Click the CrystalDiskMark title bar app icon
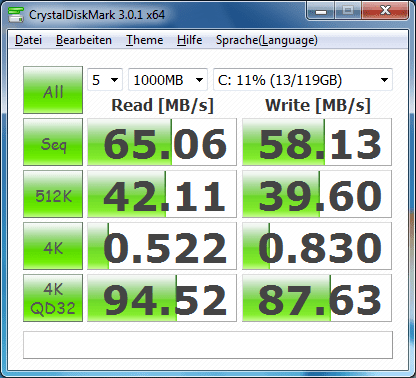416x378 pixels. click(x=16, y=14)
